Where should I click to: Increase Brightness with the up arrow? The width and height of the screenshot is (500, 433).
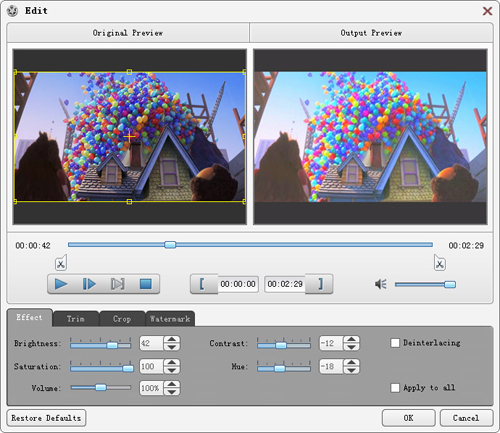pyautogui.click(x=172, y=339)
